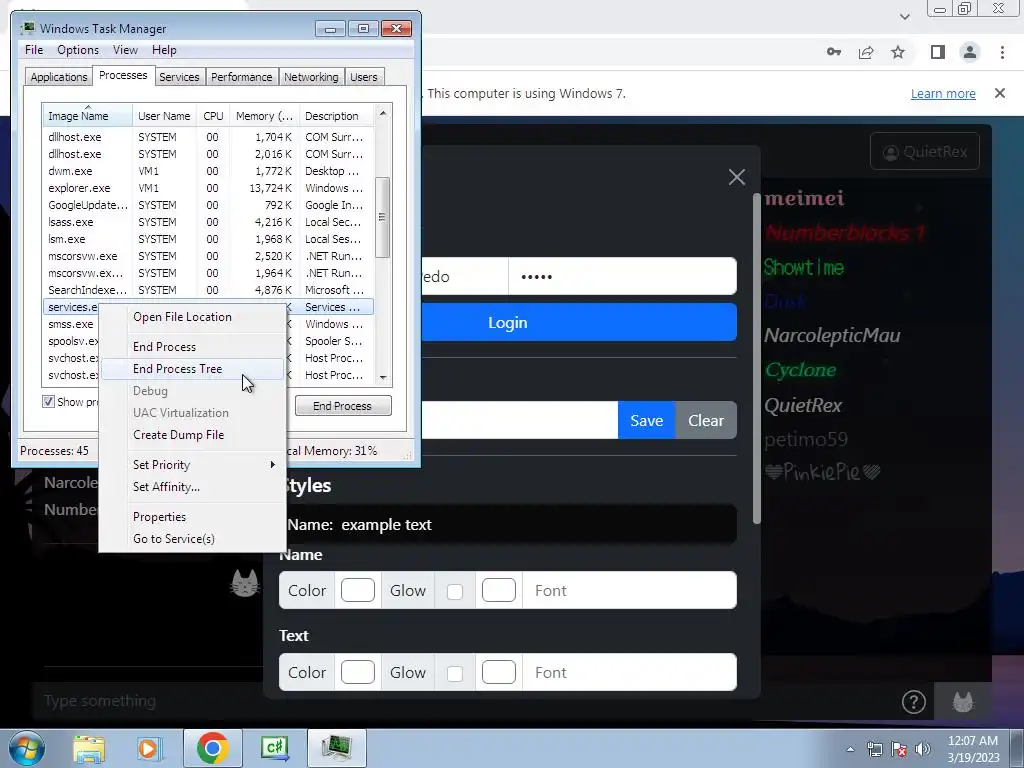Click the share page icon in Chrome

866,52
